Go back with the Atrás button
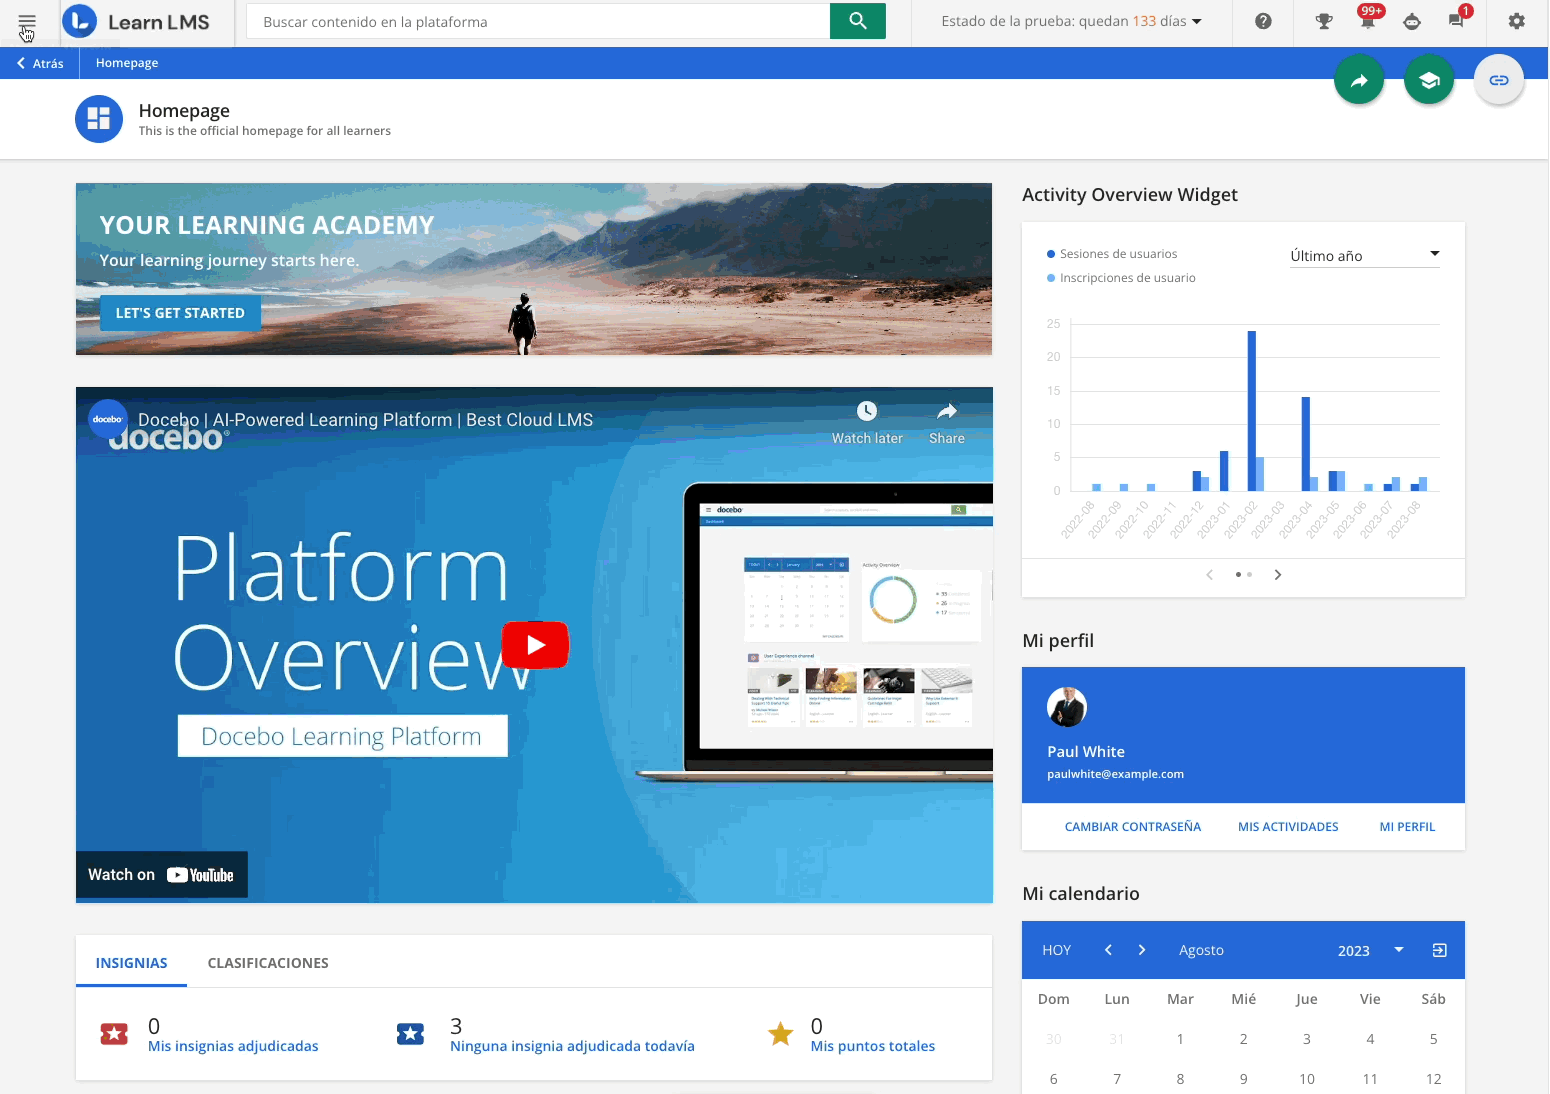Screen dimensions: 1550x1094 pos(40,63)
